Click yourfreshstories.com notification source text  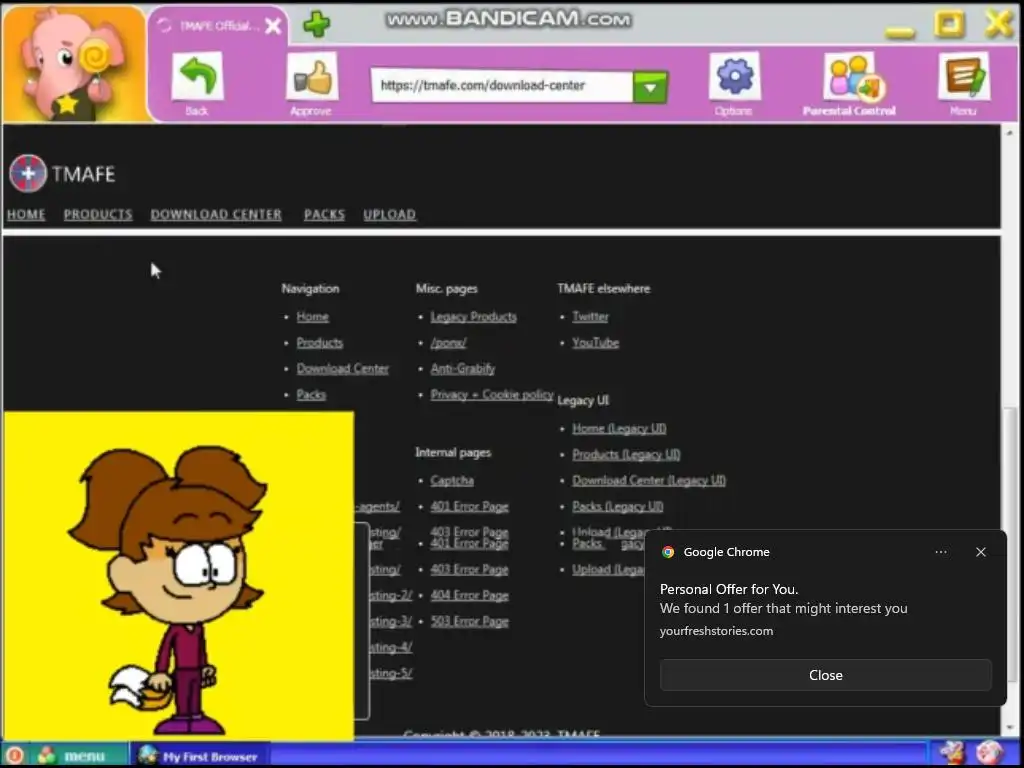click(x=716, y=632)
